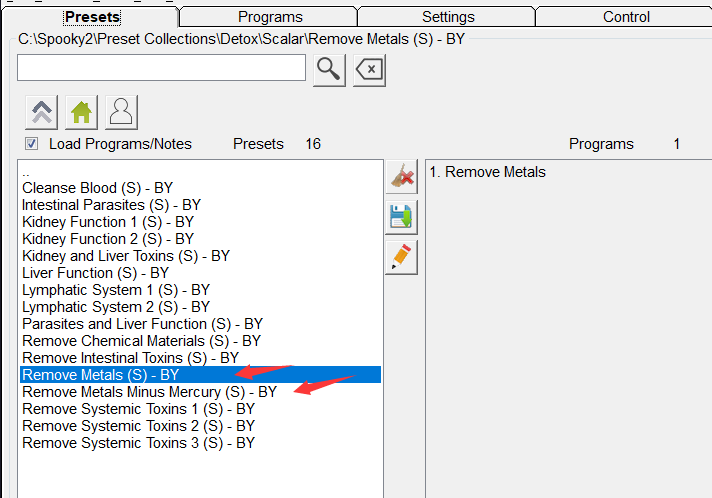This screenshot has width=712, height=498.
Task: Open the user presets person icon
Action: point(120,112)
